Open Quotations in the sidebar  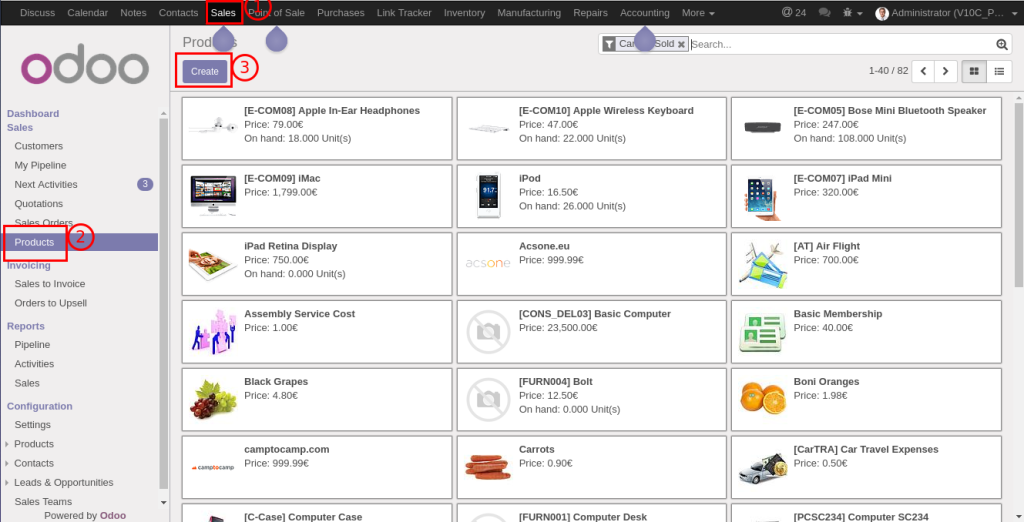[x=39, y=204]
